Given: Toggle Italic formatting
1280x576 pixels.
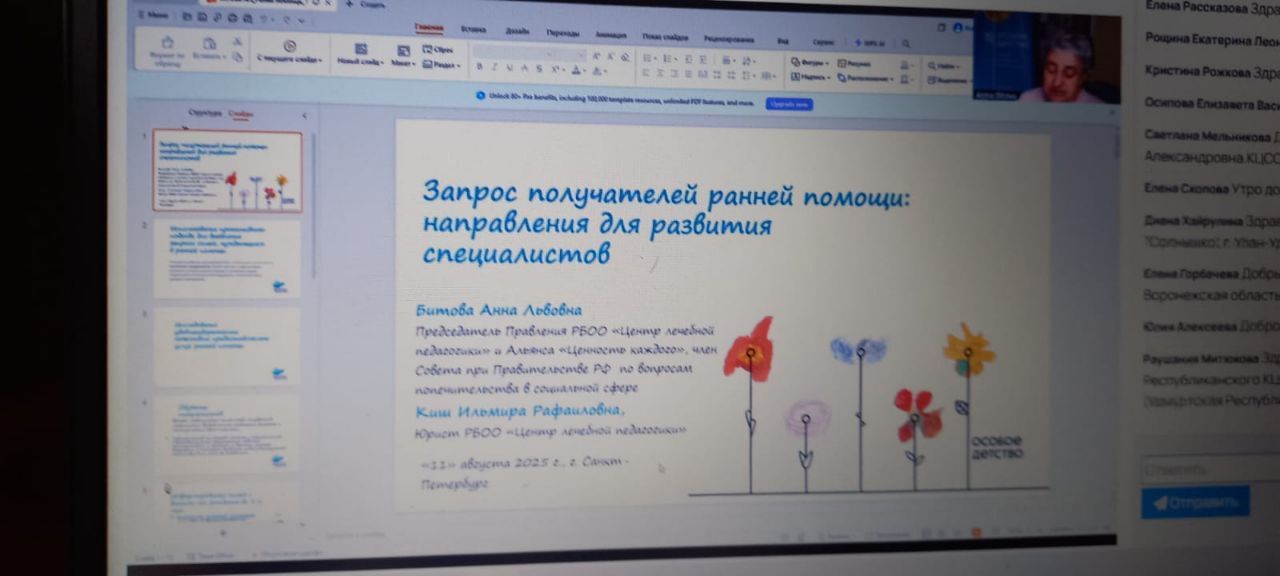Looking at the screenshot, I should coord(494,69).
